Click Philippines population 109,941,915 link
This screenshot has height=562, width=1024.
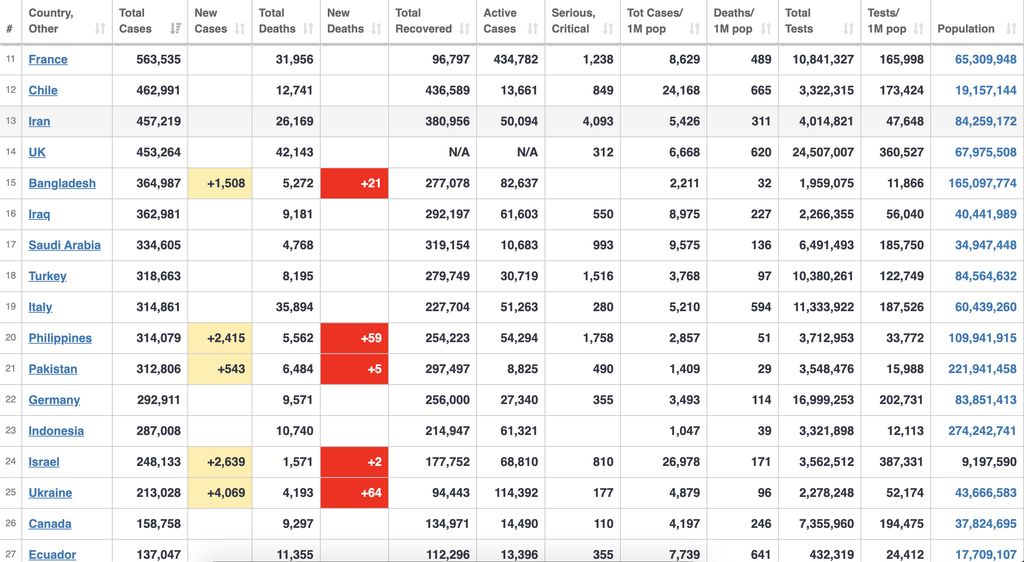pyautogui.click(x=982, y=338)
